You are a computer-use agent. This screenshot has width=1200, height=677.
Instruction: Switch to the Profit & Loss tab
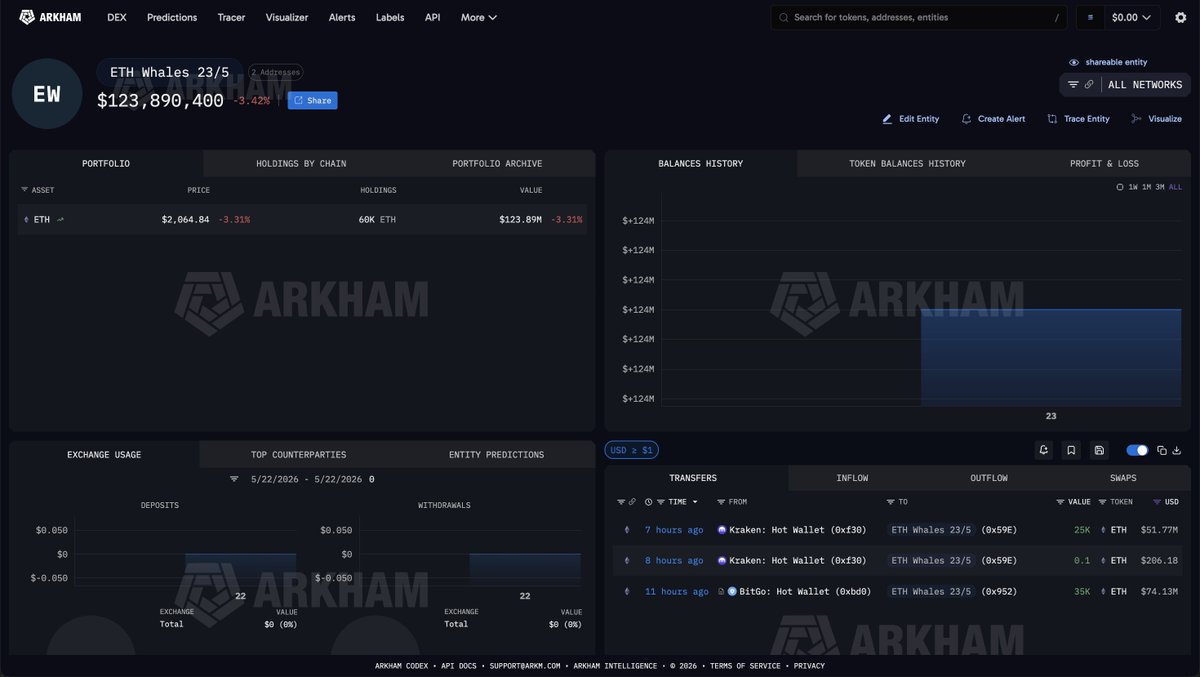click(x=1104, y=163)
